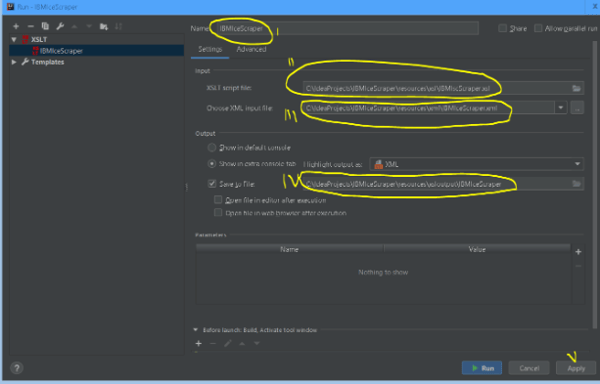Click the Choose XML input file field
This screenshot has width=600, height=384.
coord(429,108)
